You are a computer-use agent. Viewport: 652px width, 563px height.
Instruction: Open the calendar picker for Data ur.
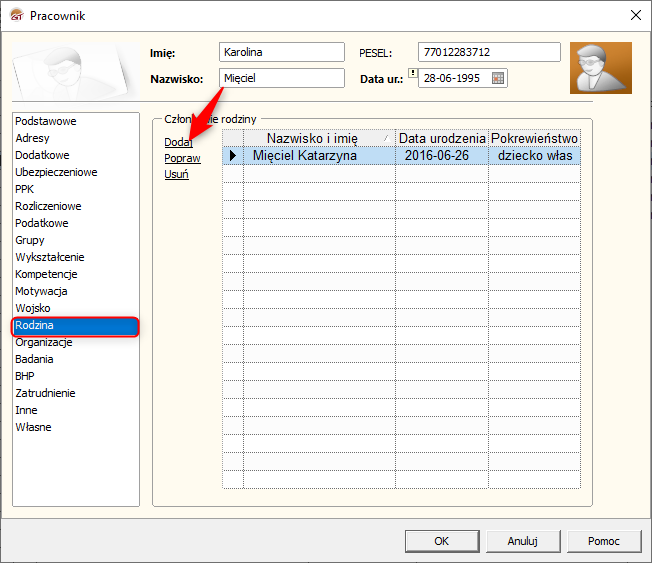(498, 78)
